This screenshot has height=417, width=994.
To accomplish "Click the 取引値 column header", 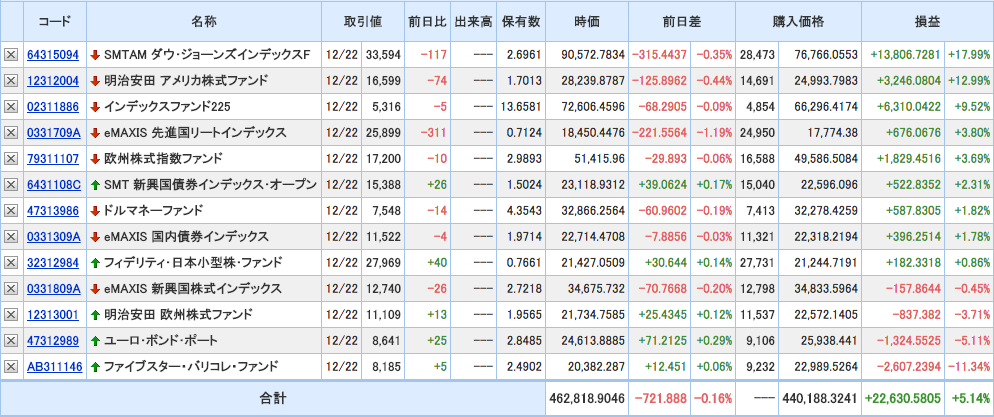I will [363, 21].
